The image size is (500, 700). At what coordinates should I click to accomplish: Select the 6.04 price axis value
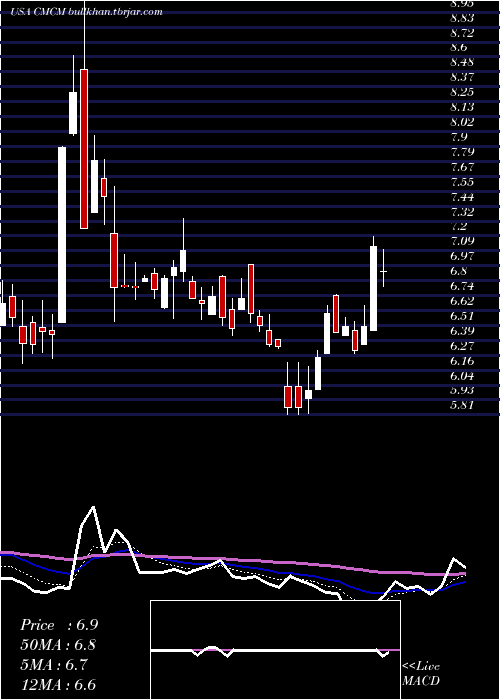click(x=462, y=375)
